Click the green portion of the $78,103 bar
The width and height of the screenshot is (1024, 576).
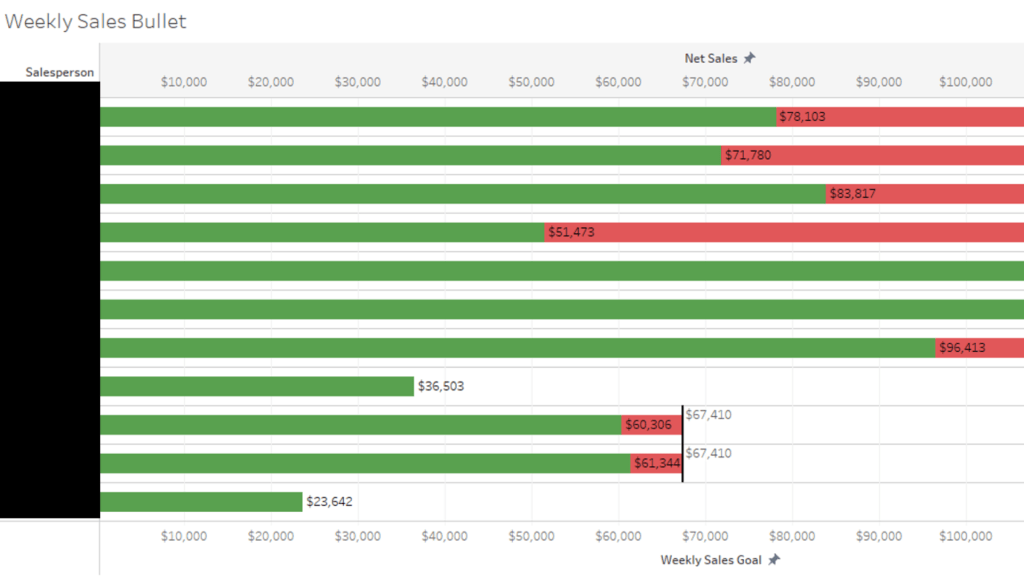pyautogui.click(x=438, y=117)
